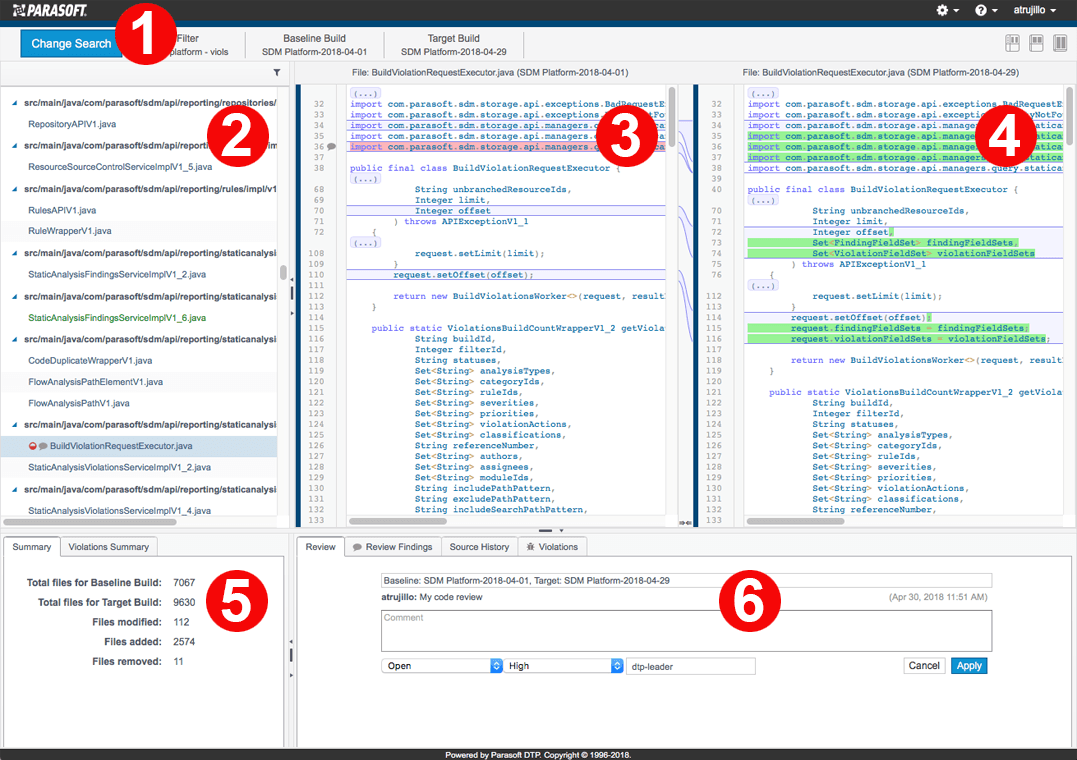The height and width of the screenshot is (760, 1077).
Task: Open the help question mark menu
Action: [985, 10]
